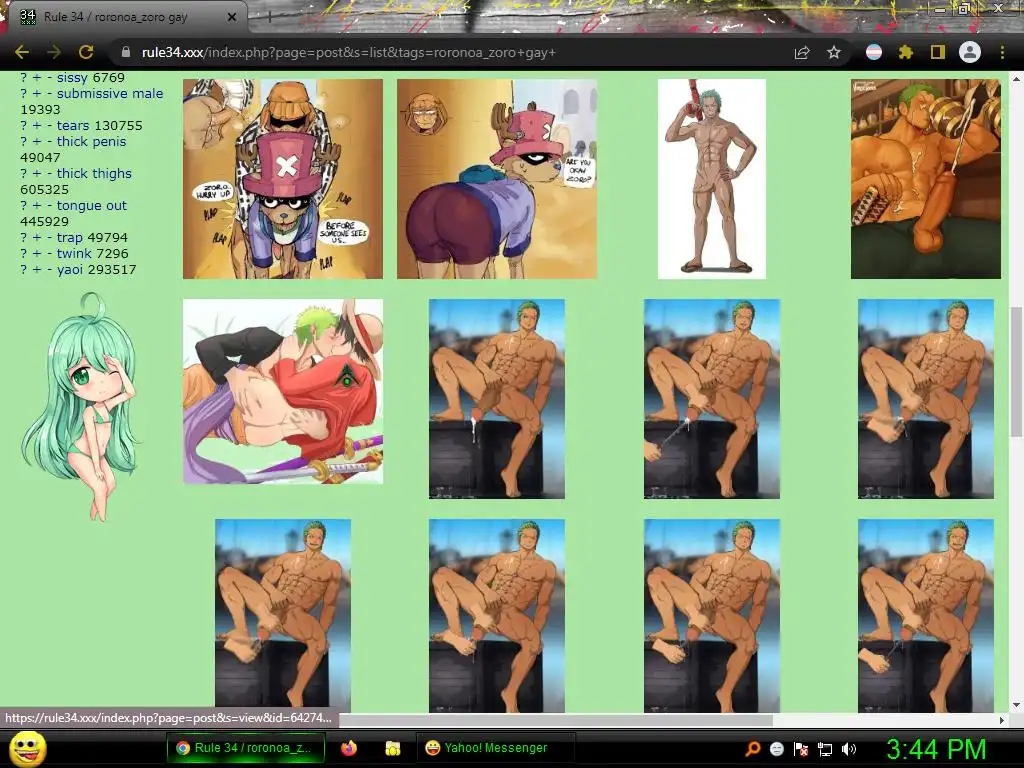Switch to Yahoo! Messenger taskbar button
The height and width of the screenshot is (768, 1024).
[x=495, y=748]
